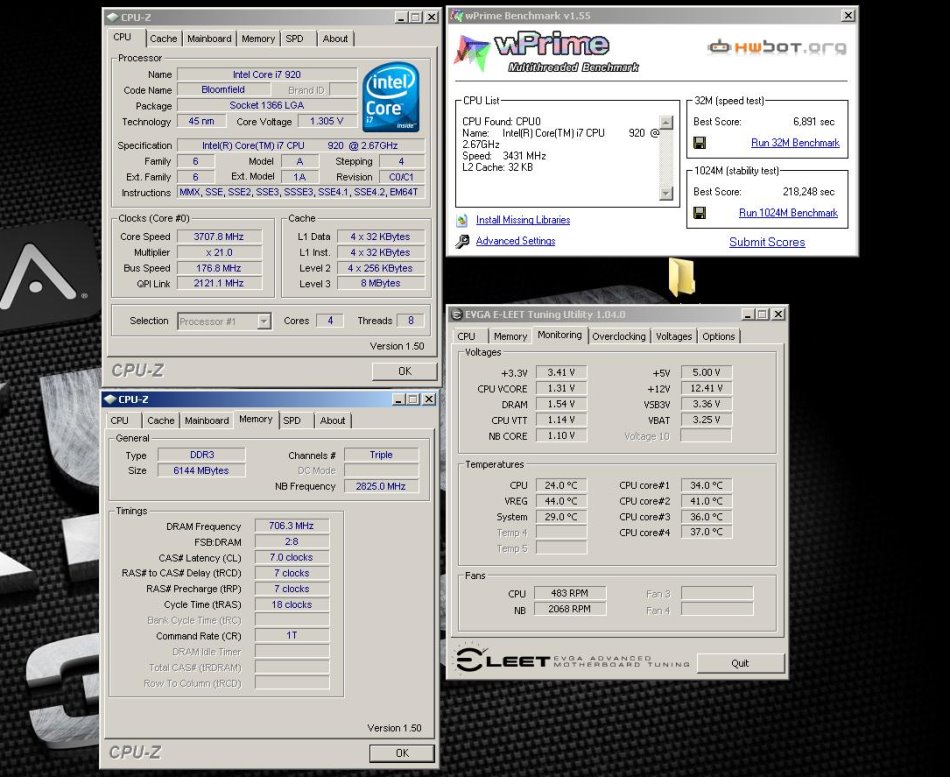Run the 32M Benchmark link
Viewport: 950px width, 777px height.
[x=795, y=143]
